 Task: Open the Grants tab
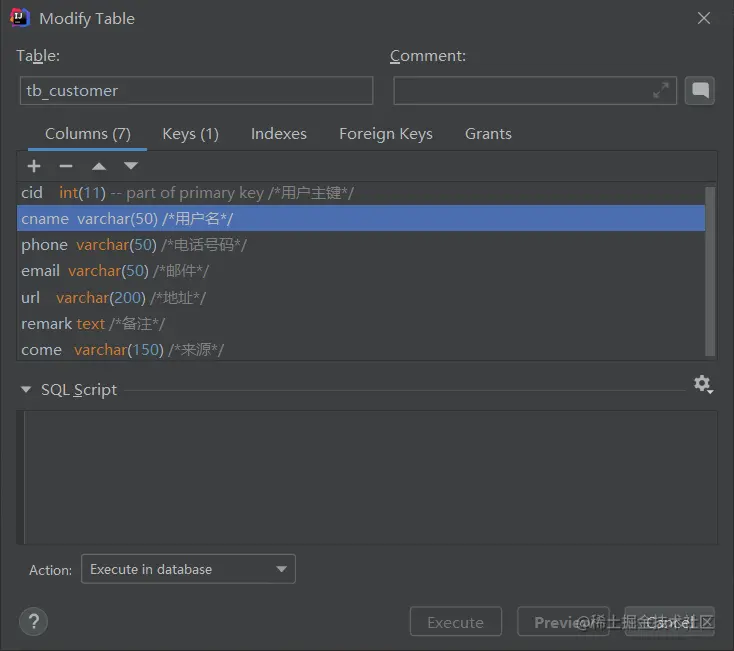(488, 134)
